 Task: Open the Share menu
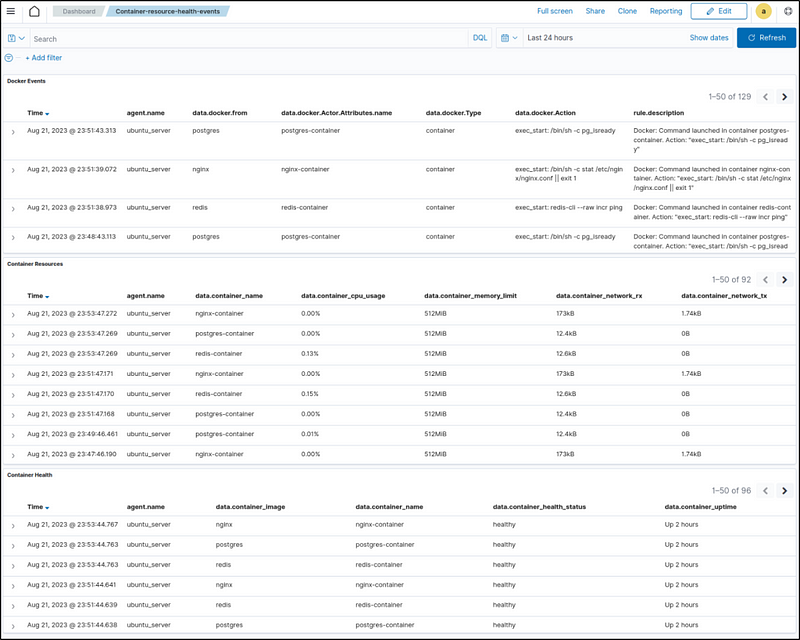[595, 11]
